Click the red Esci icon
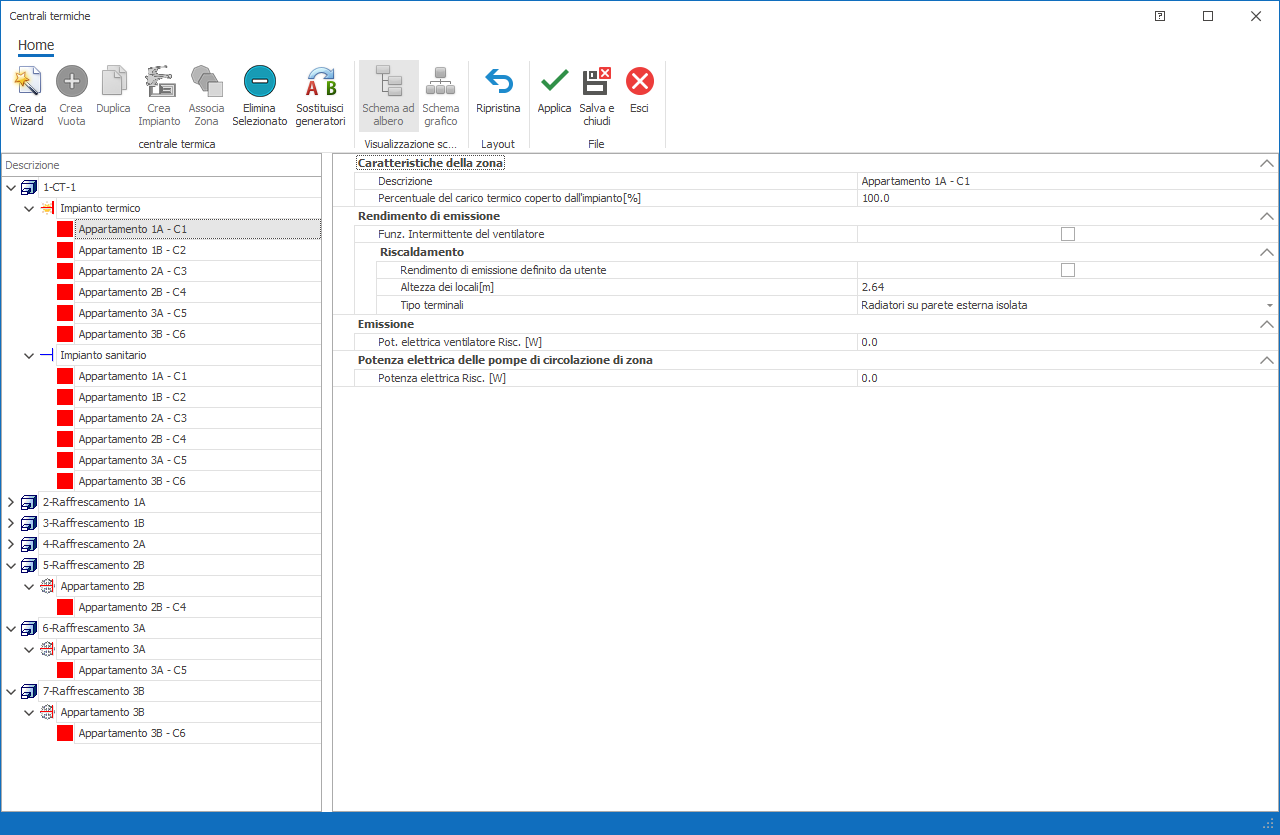Image resolution: width=1280 pixels, height=835 pixels. click(x=639, y=82)
